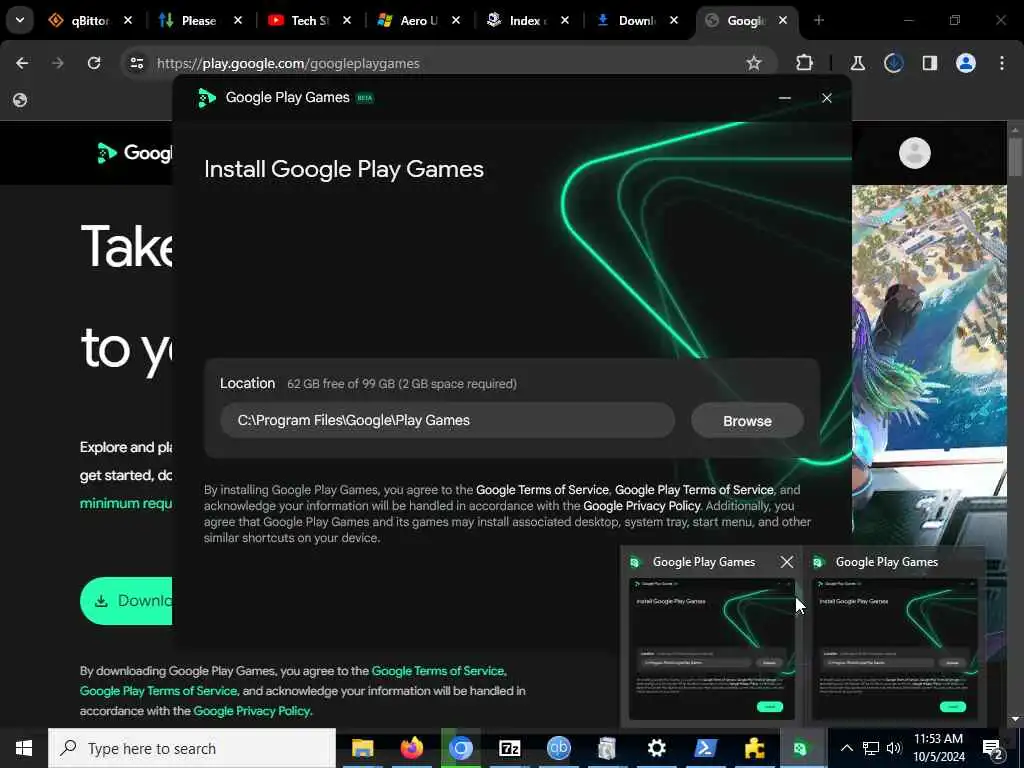Image resolution: width=1024 pixels, height=768 pixels.
Task: Close the first Google Play Games taskbar preview
Action: click(x=787, y=562)
